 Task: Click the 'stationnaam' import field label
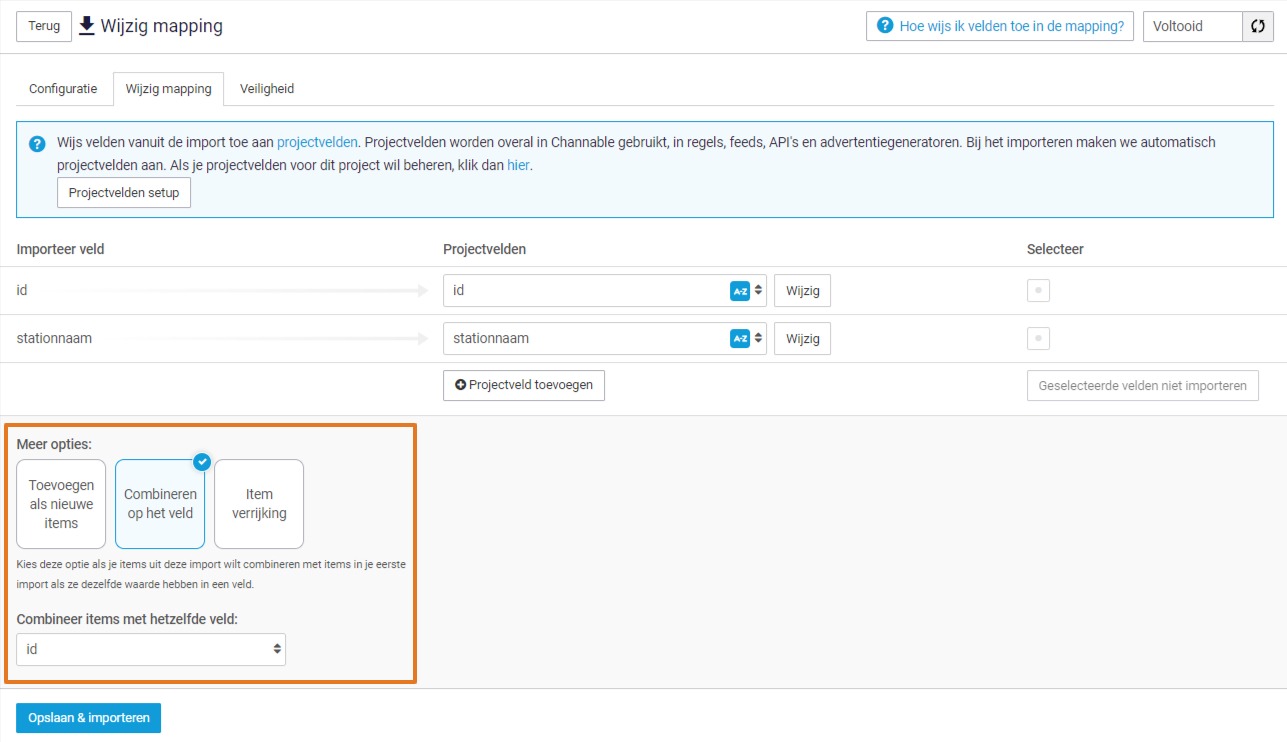click(x=54, y=338)
